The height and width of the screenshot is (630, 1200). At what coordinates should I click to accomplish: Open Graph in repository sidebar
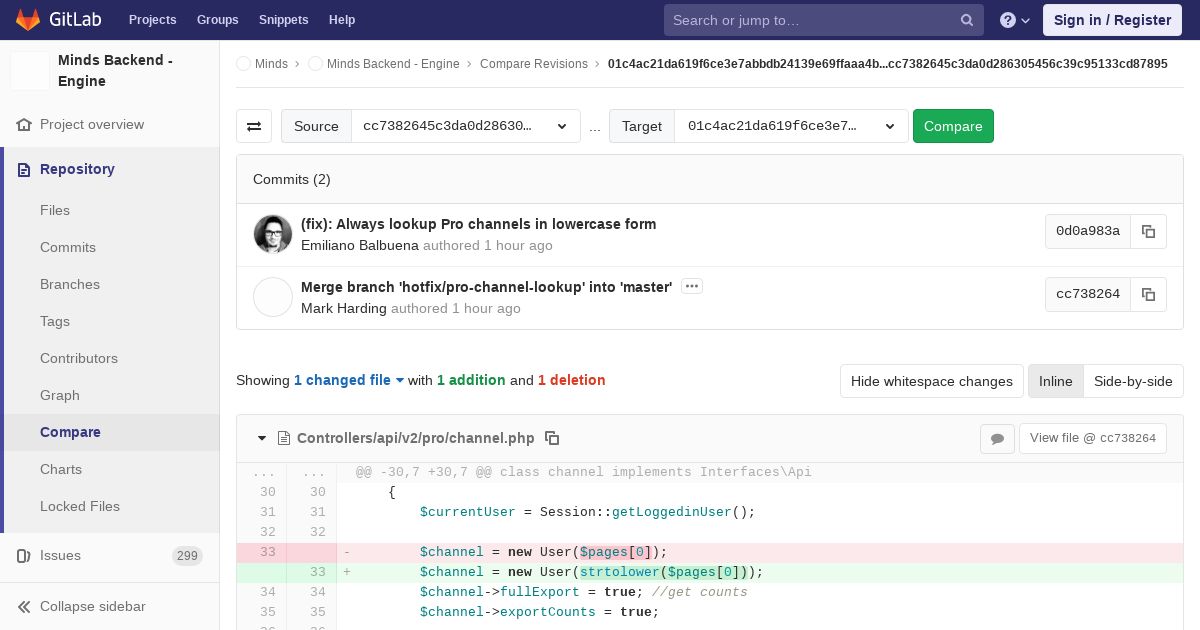[60, 395]
